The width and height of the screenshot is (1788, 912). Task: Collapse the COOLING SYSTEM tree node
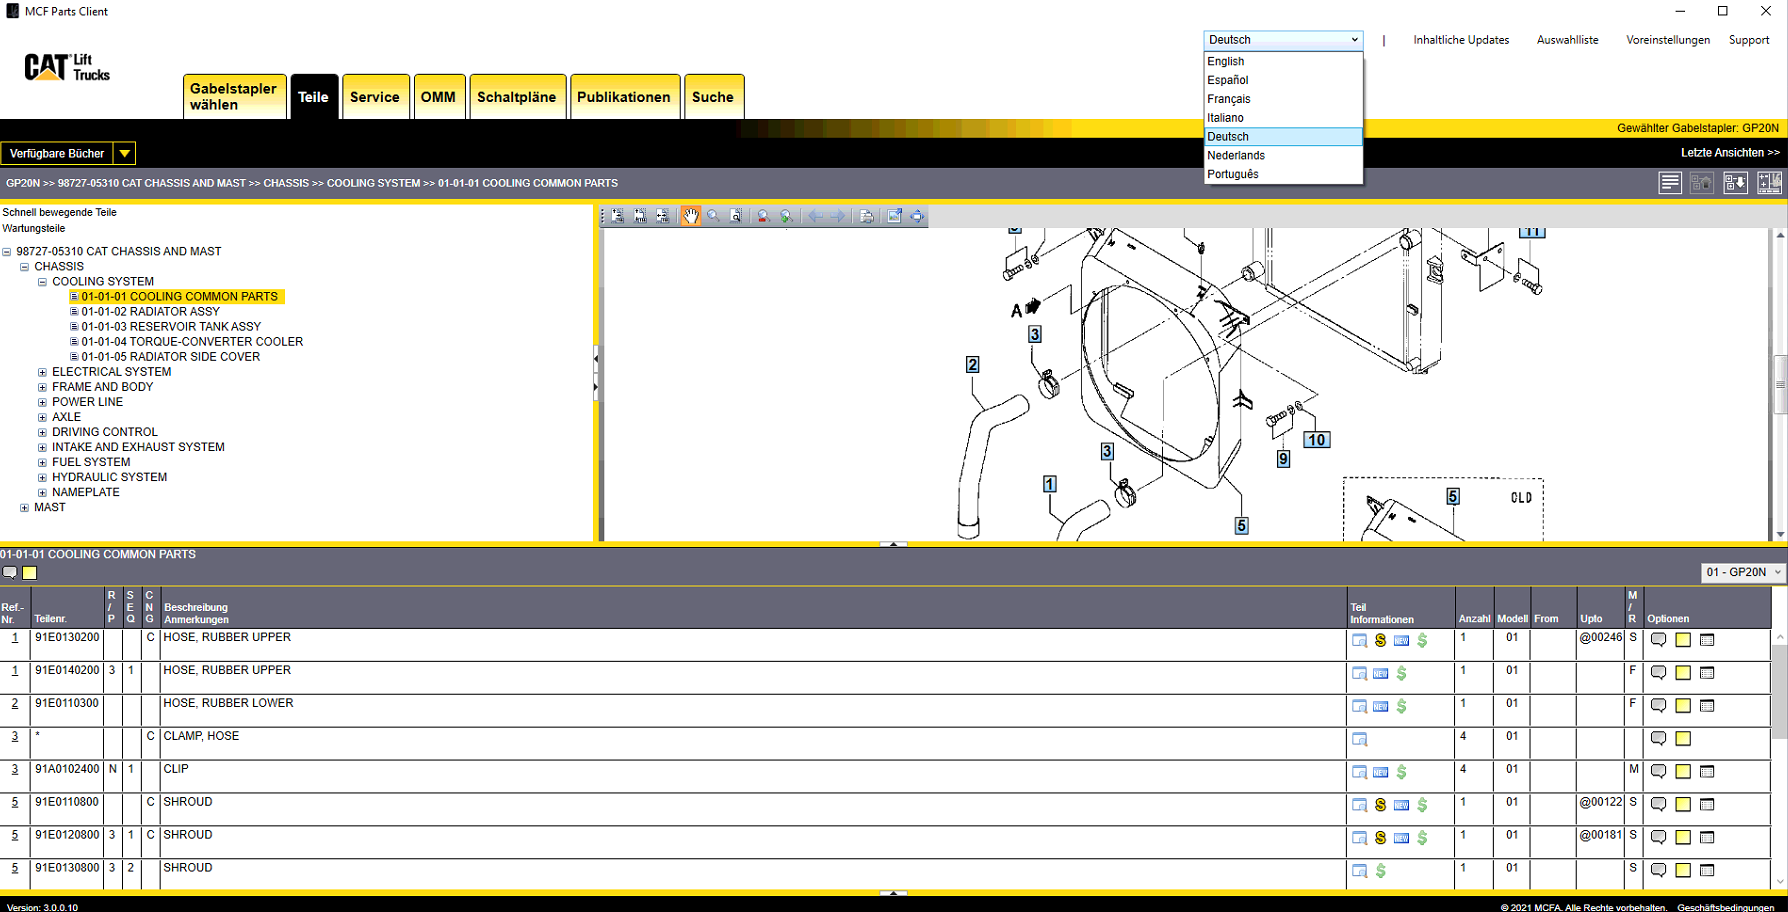(43, 282)
